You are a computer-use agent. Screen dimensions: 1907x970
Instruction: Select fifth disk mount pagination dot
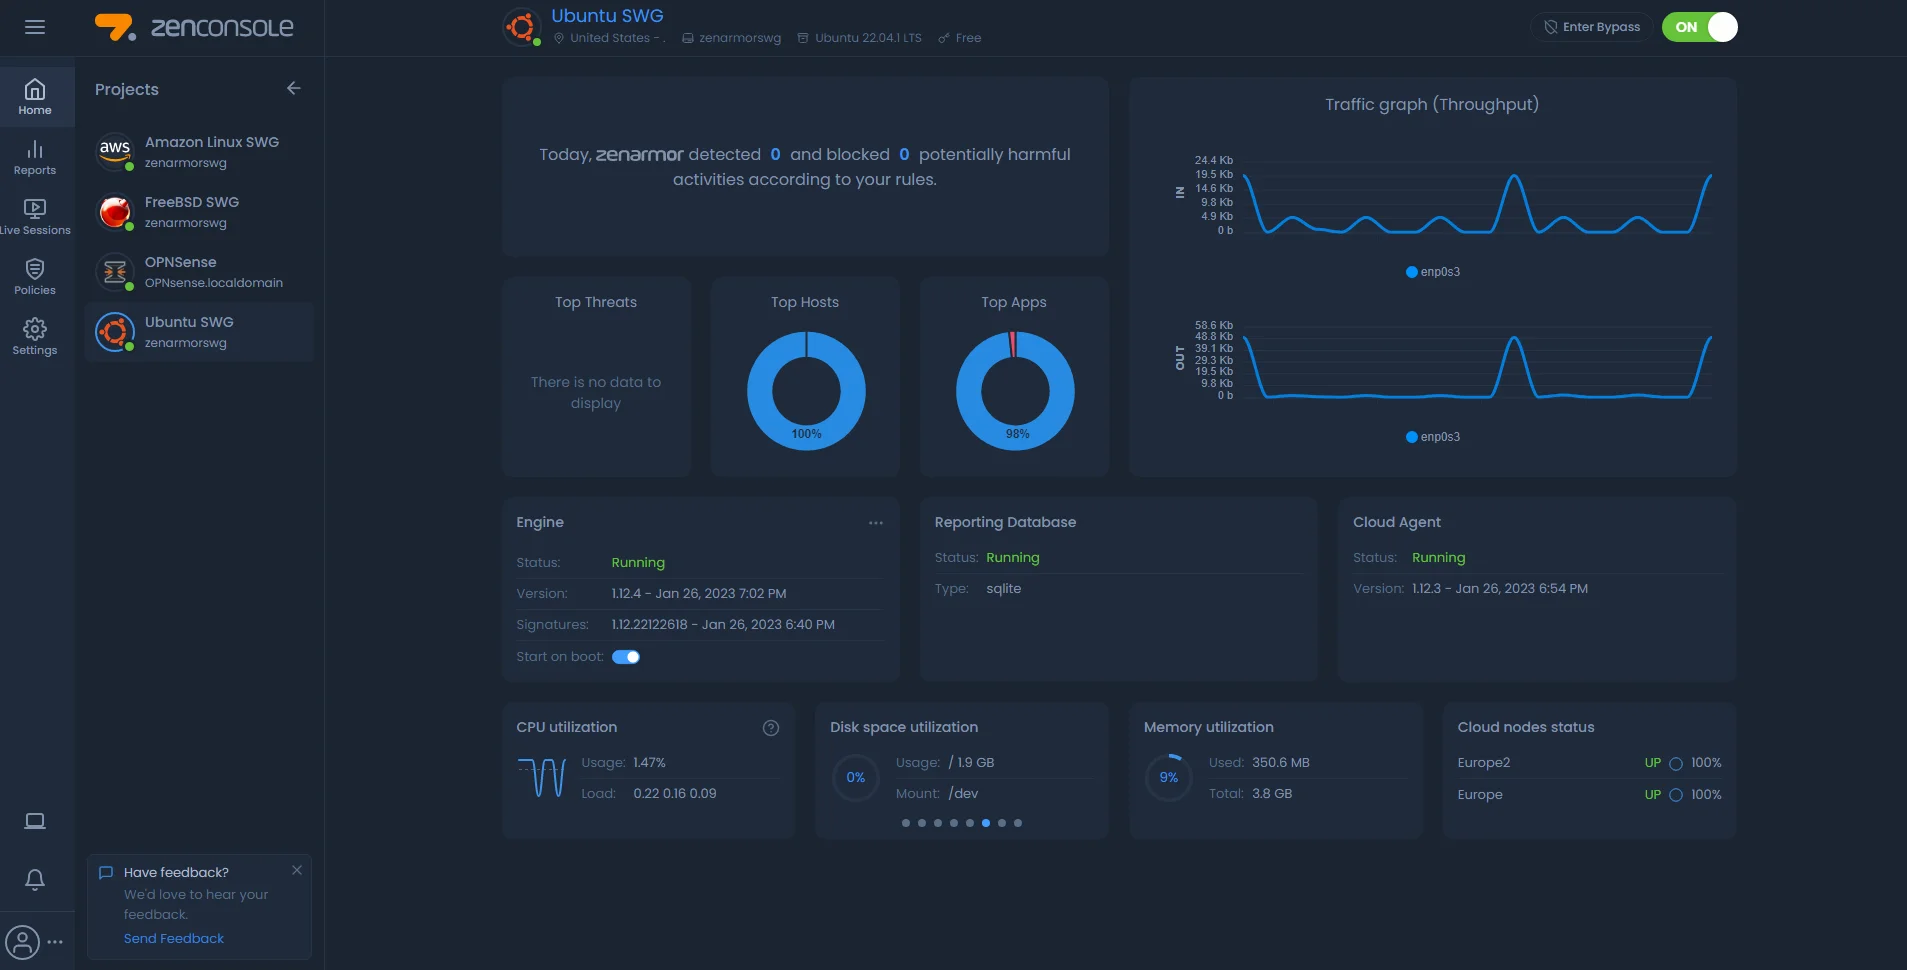(x=970, y=823)
